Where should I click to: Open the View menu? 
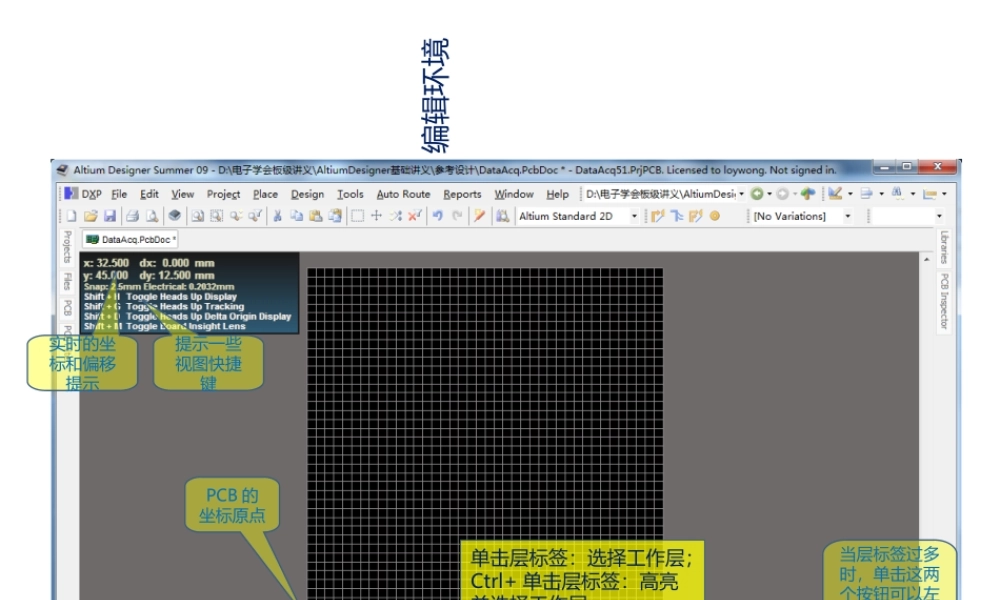[x=182, y=194]
